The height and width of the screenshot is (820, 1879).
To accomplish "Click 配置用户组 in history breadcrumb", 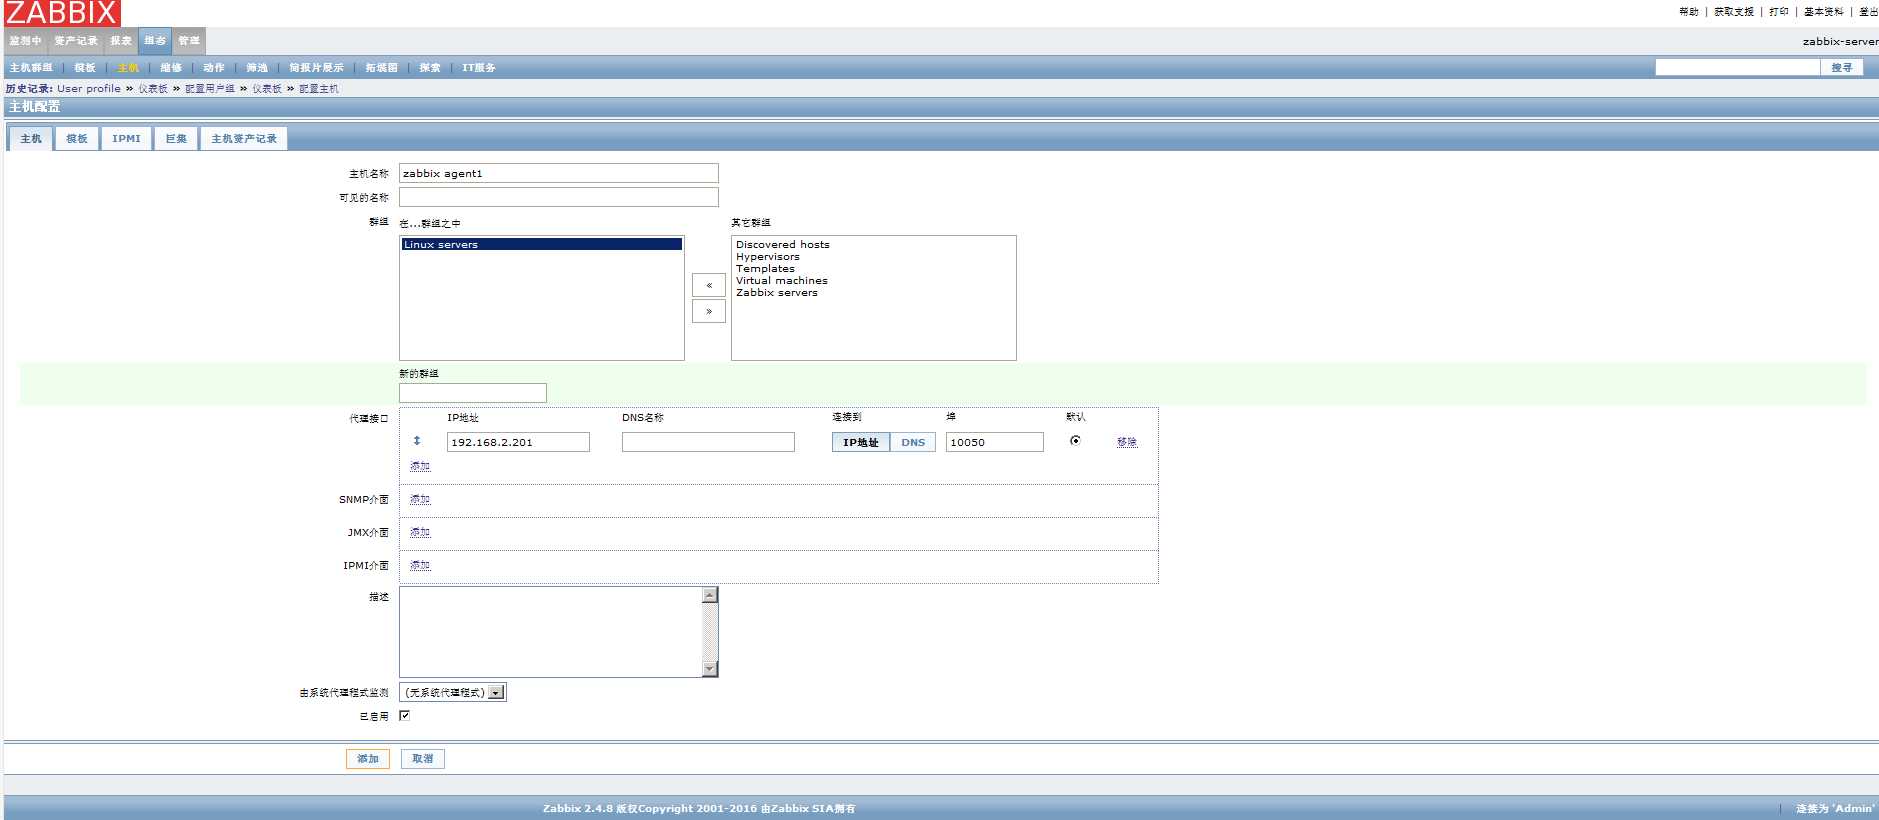I will click(x=210, y=89).
